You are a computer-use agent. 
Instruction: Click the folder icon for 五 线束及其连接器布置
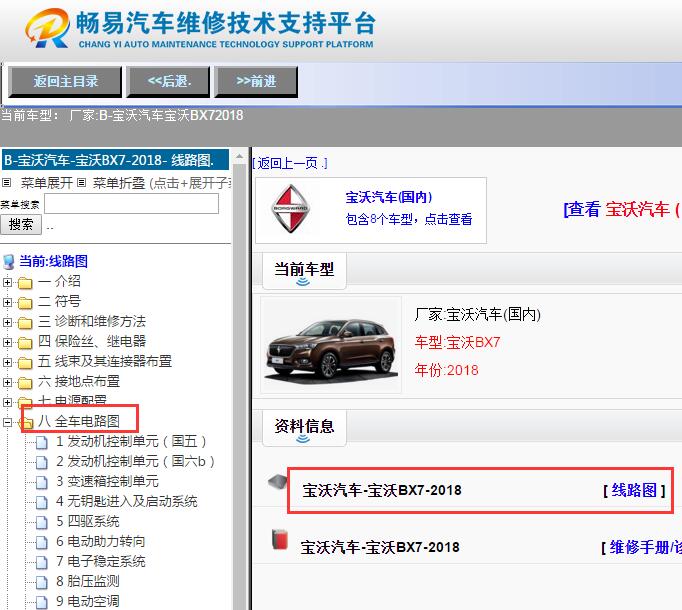pos(25,363)
